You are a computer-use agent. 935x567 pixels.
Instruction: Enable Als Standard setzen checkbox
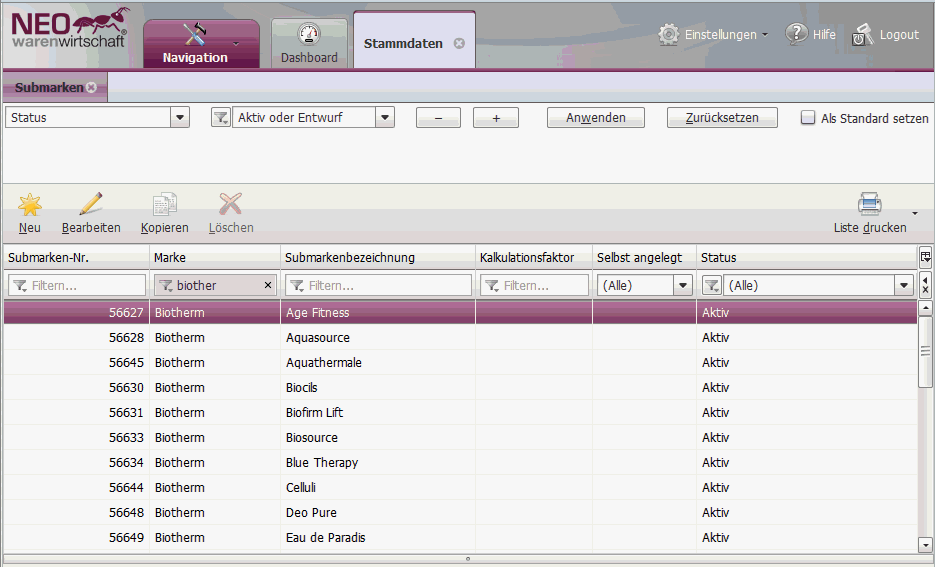point(807,117)
